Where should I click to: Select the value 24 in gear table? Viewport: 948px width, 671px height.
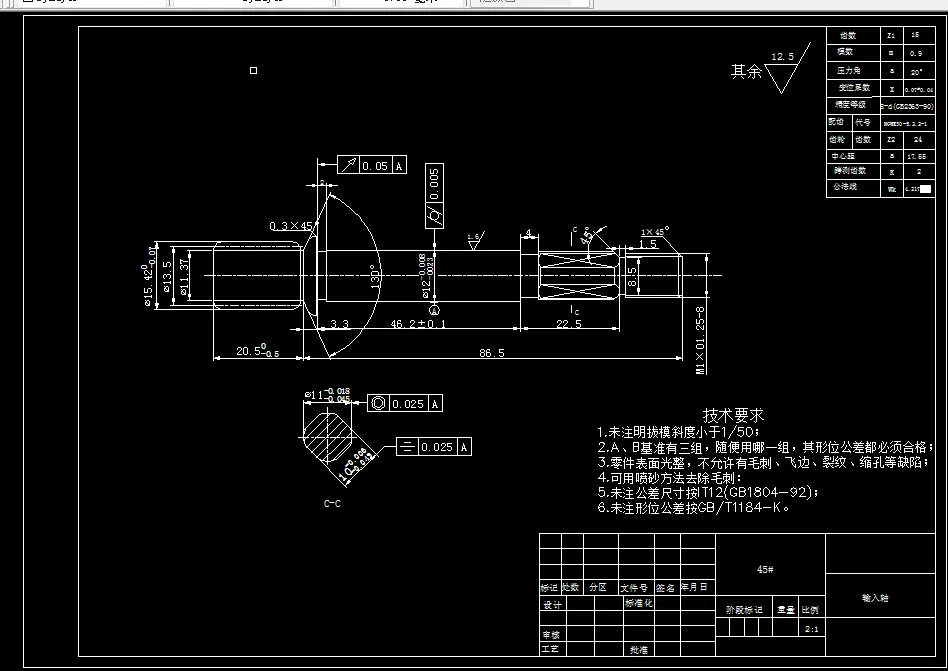click(x=918, y=140)
